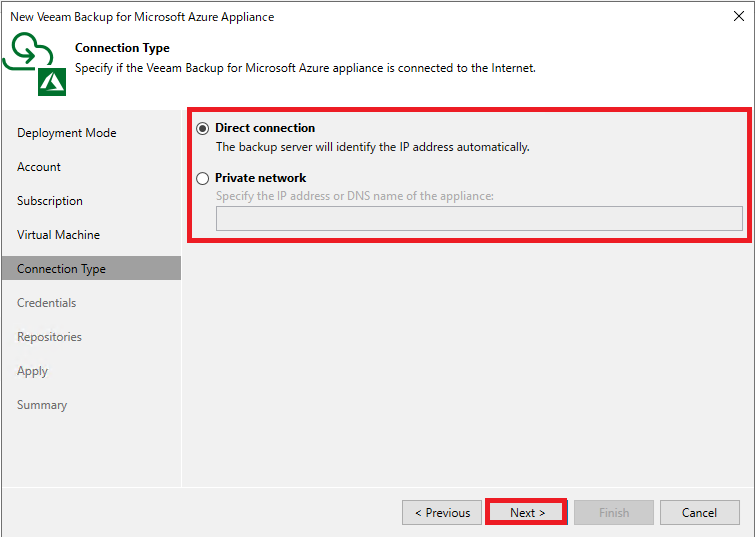Click the Previous button
The image size is (755, 537).
(x=442, y=512)
